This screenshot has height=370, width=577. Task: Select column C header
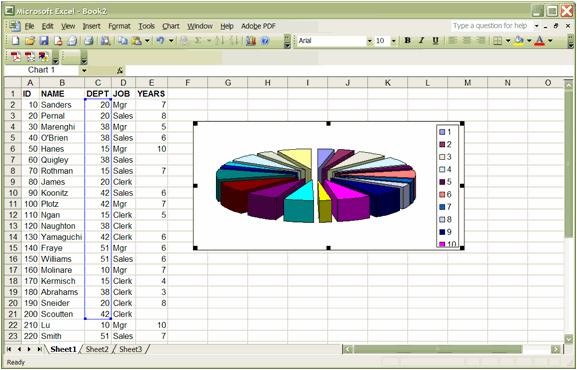(x=98, y=83)
